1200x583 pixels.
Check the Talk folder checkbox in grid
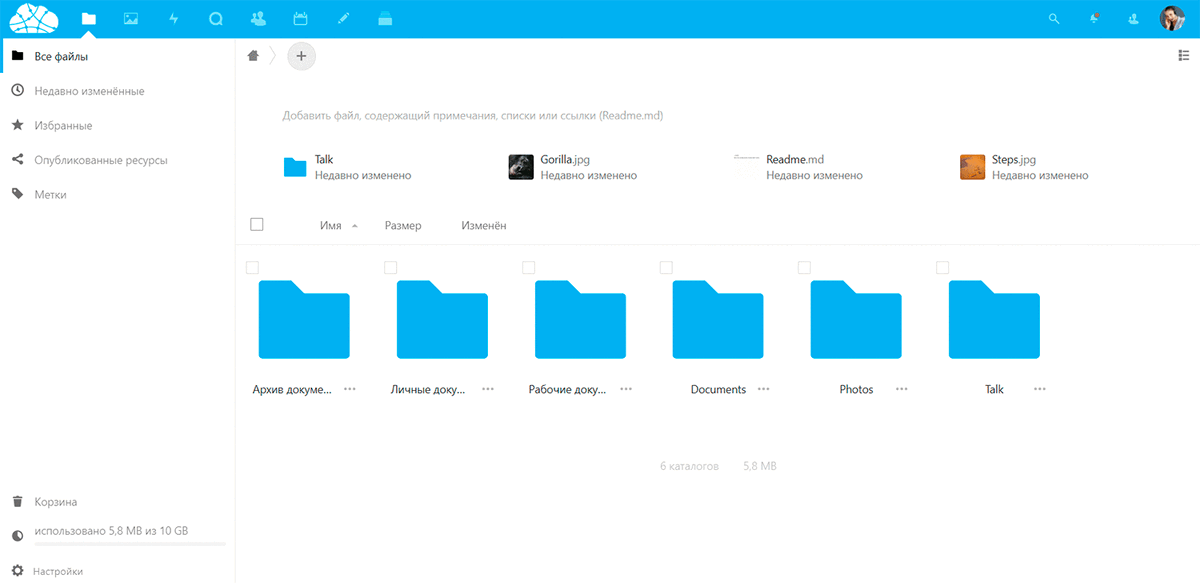pyautogui.click(x=942, y=267)
